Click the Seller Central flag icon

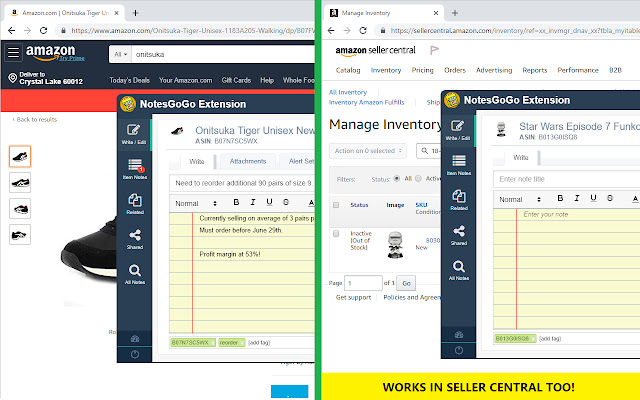tap(434, 50)
